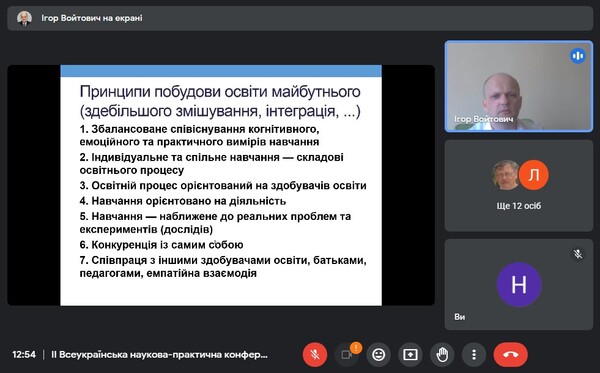Raise hand using the hand icon

point(442,355)
